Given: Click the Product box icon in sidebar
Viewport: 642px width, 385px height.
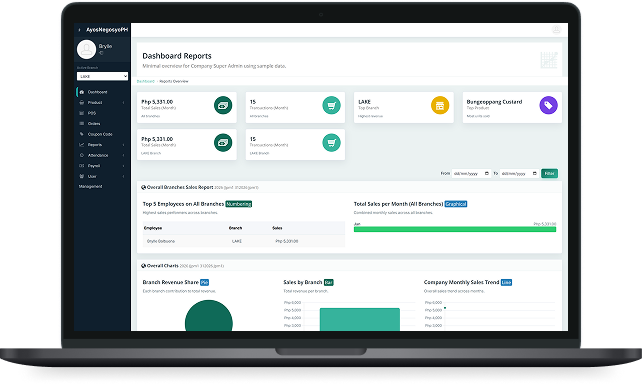Looking at the screenshot, I should (x=82, y=102).
